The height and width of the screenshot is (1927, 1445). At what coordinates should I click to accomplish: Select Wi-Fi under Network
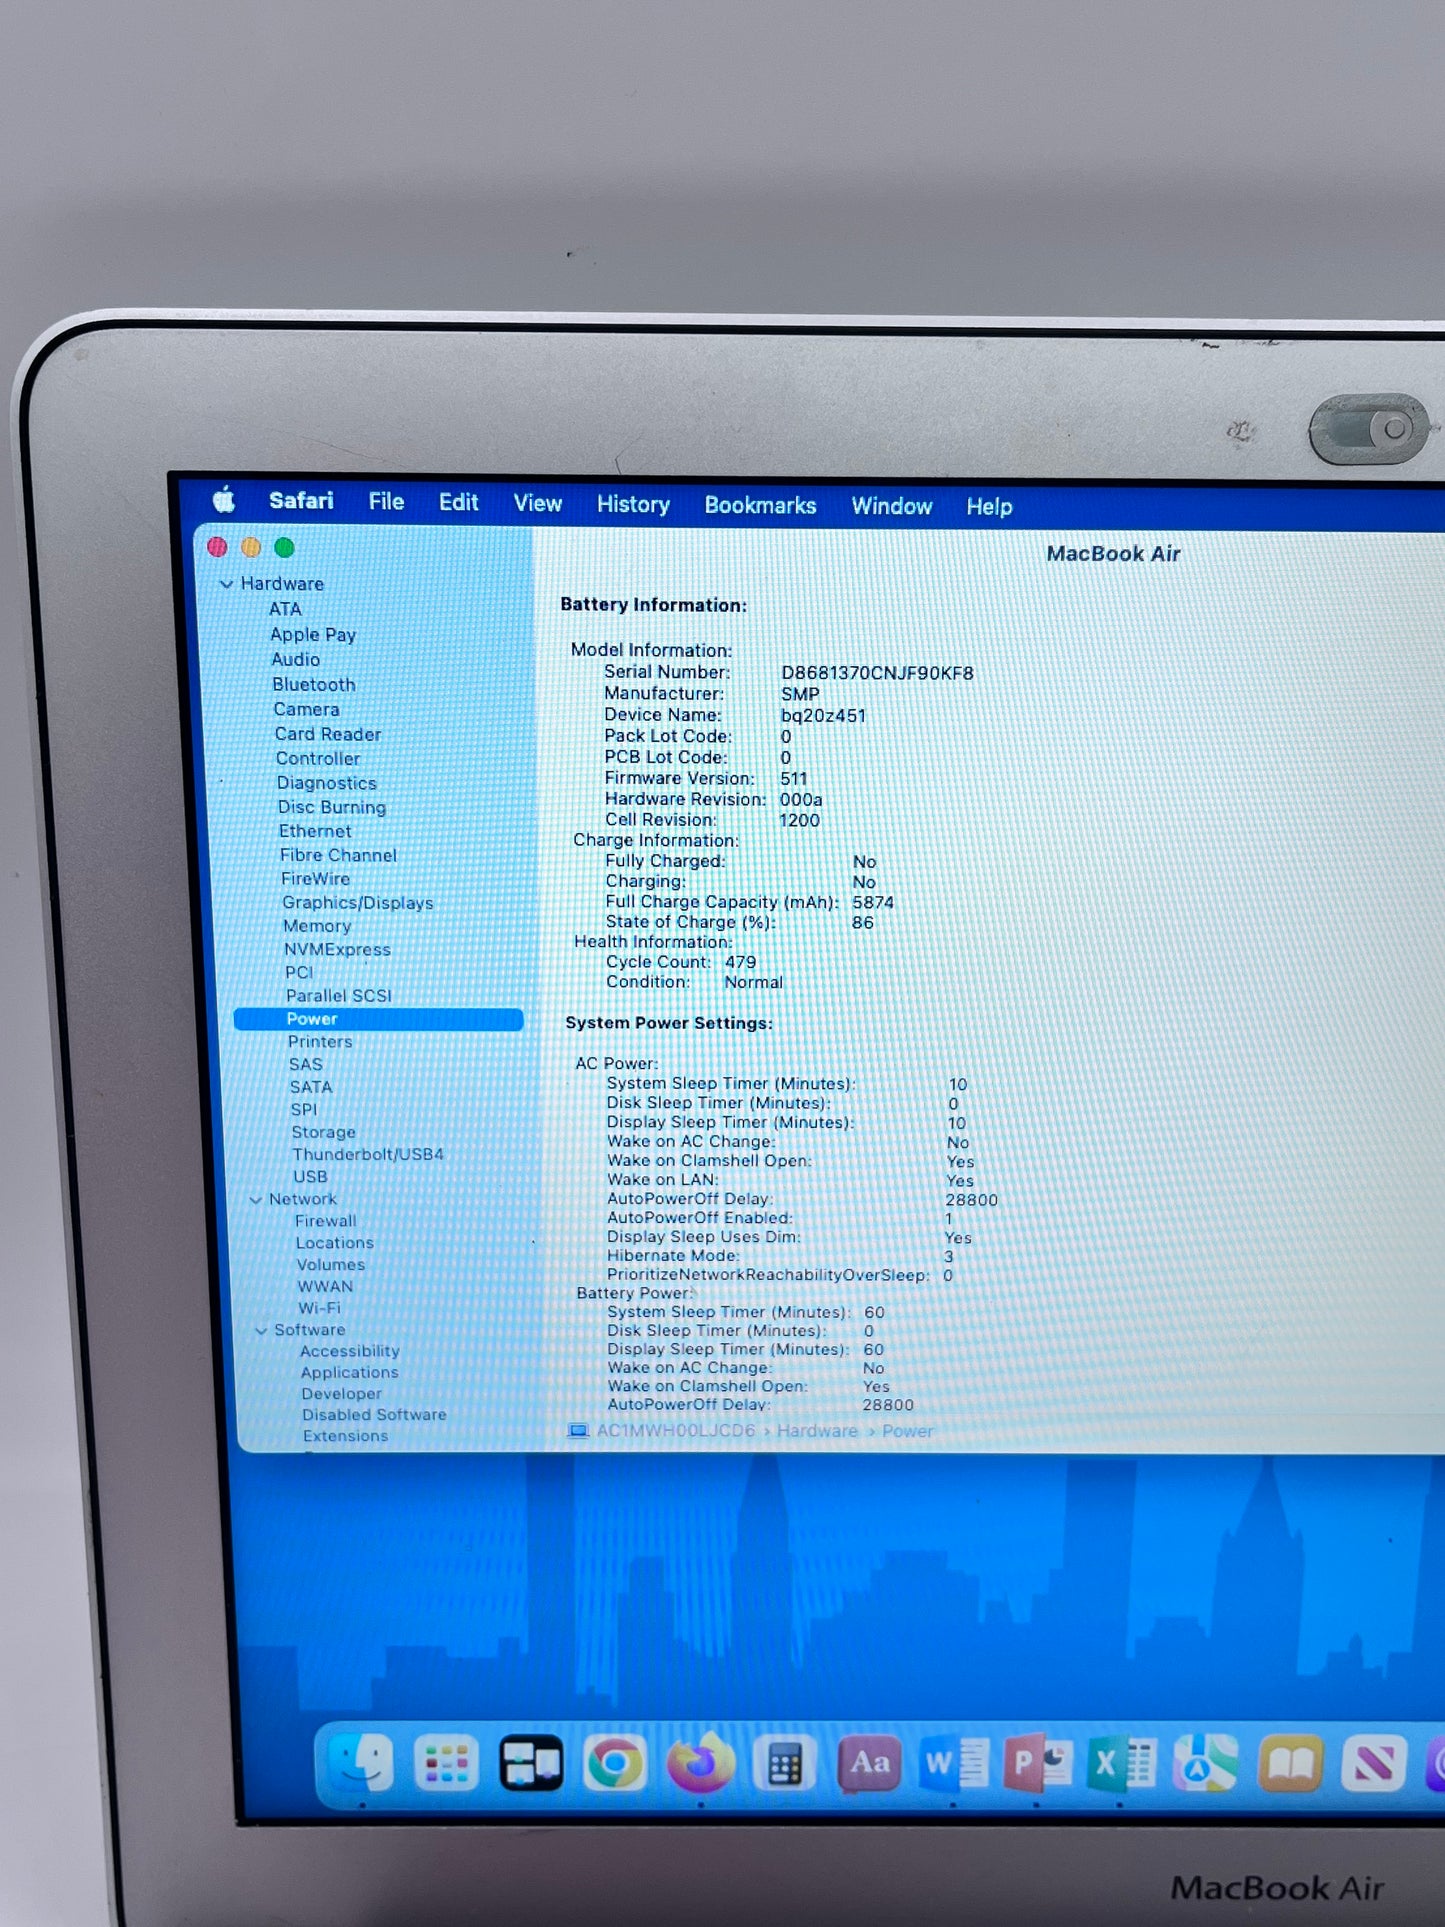pos(320,1308)
